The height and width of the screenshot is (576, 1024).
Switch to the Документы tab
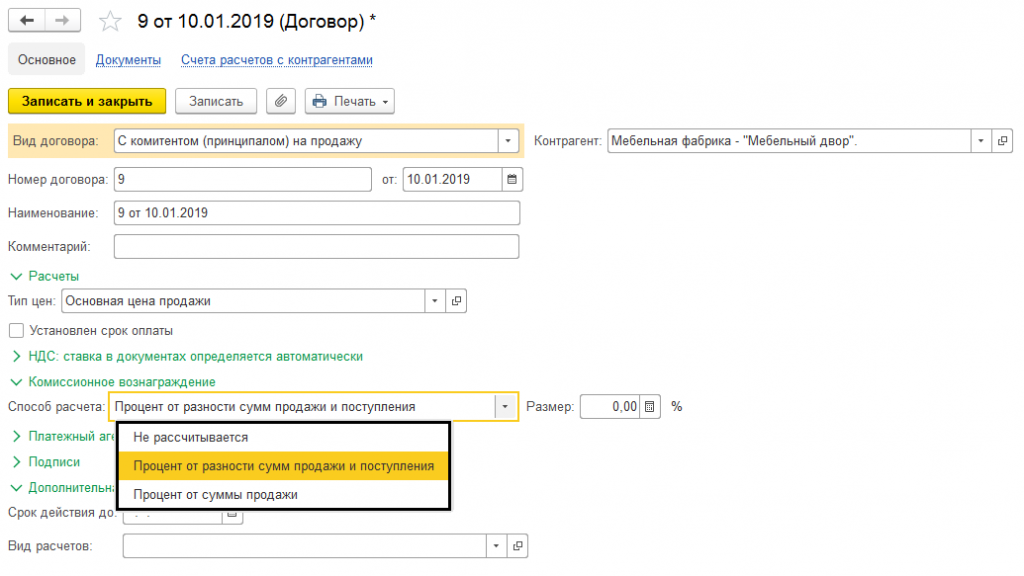(128, 60)
